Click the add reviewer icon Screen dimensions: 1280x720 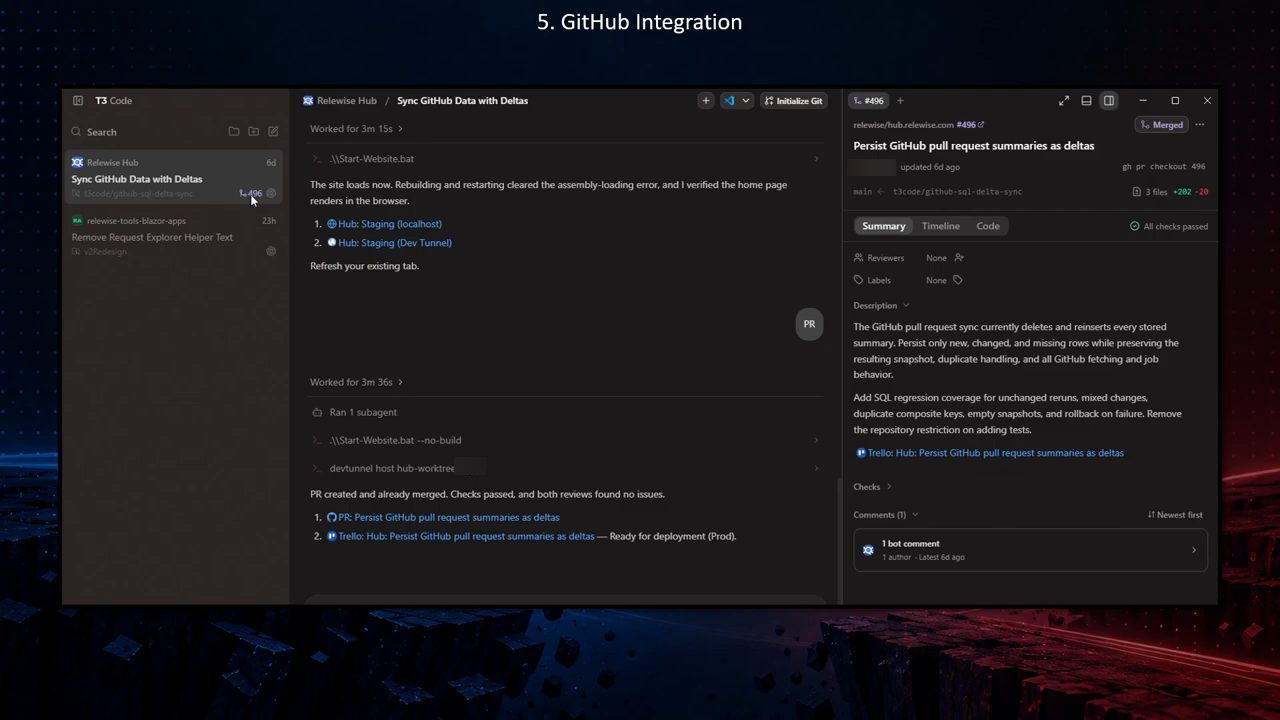[959, 258]
